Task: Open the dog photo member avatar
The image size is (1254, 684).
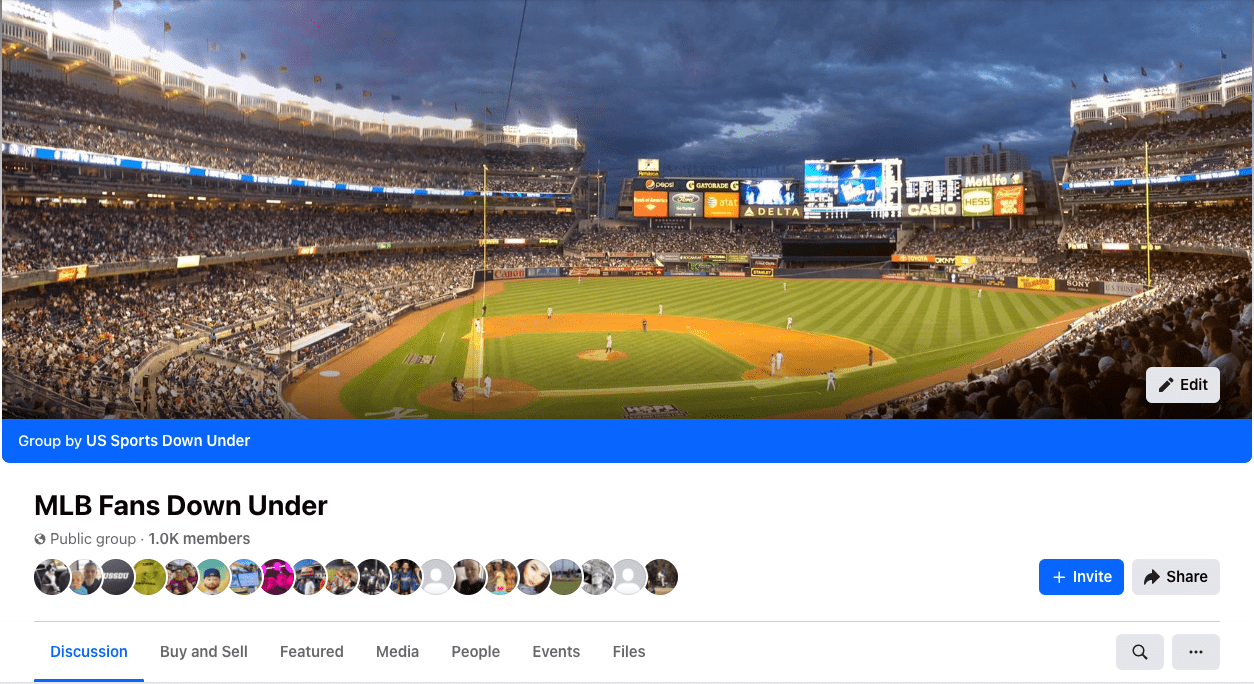Action: click(x=52, y=577)
